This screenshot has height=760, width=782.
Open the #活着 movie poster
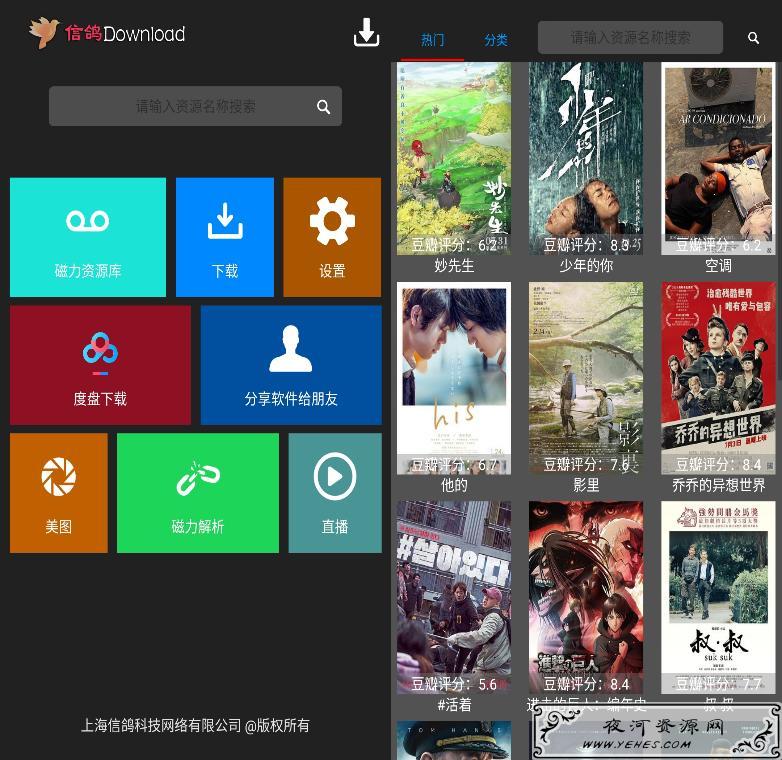click(x=454, y=597)
